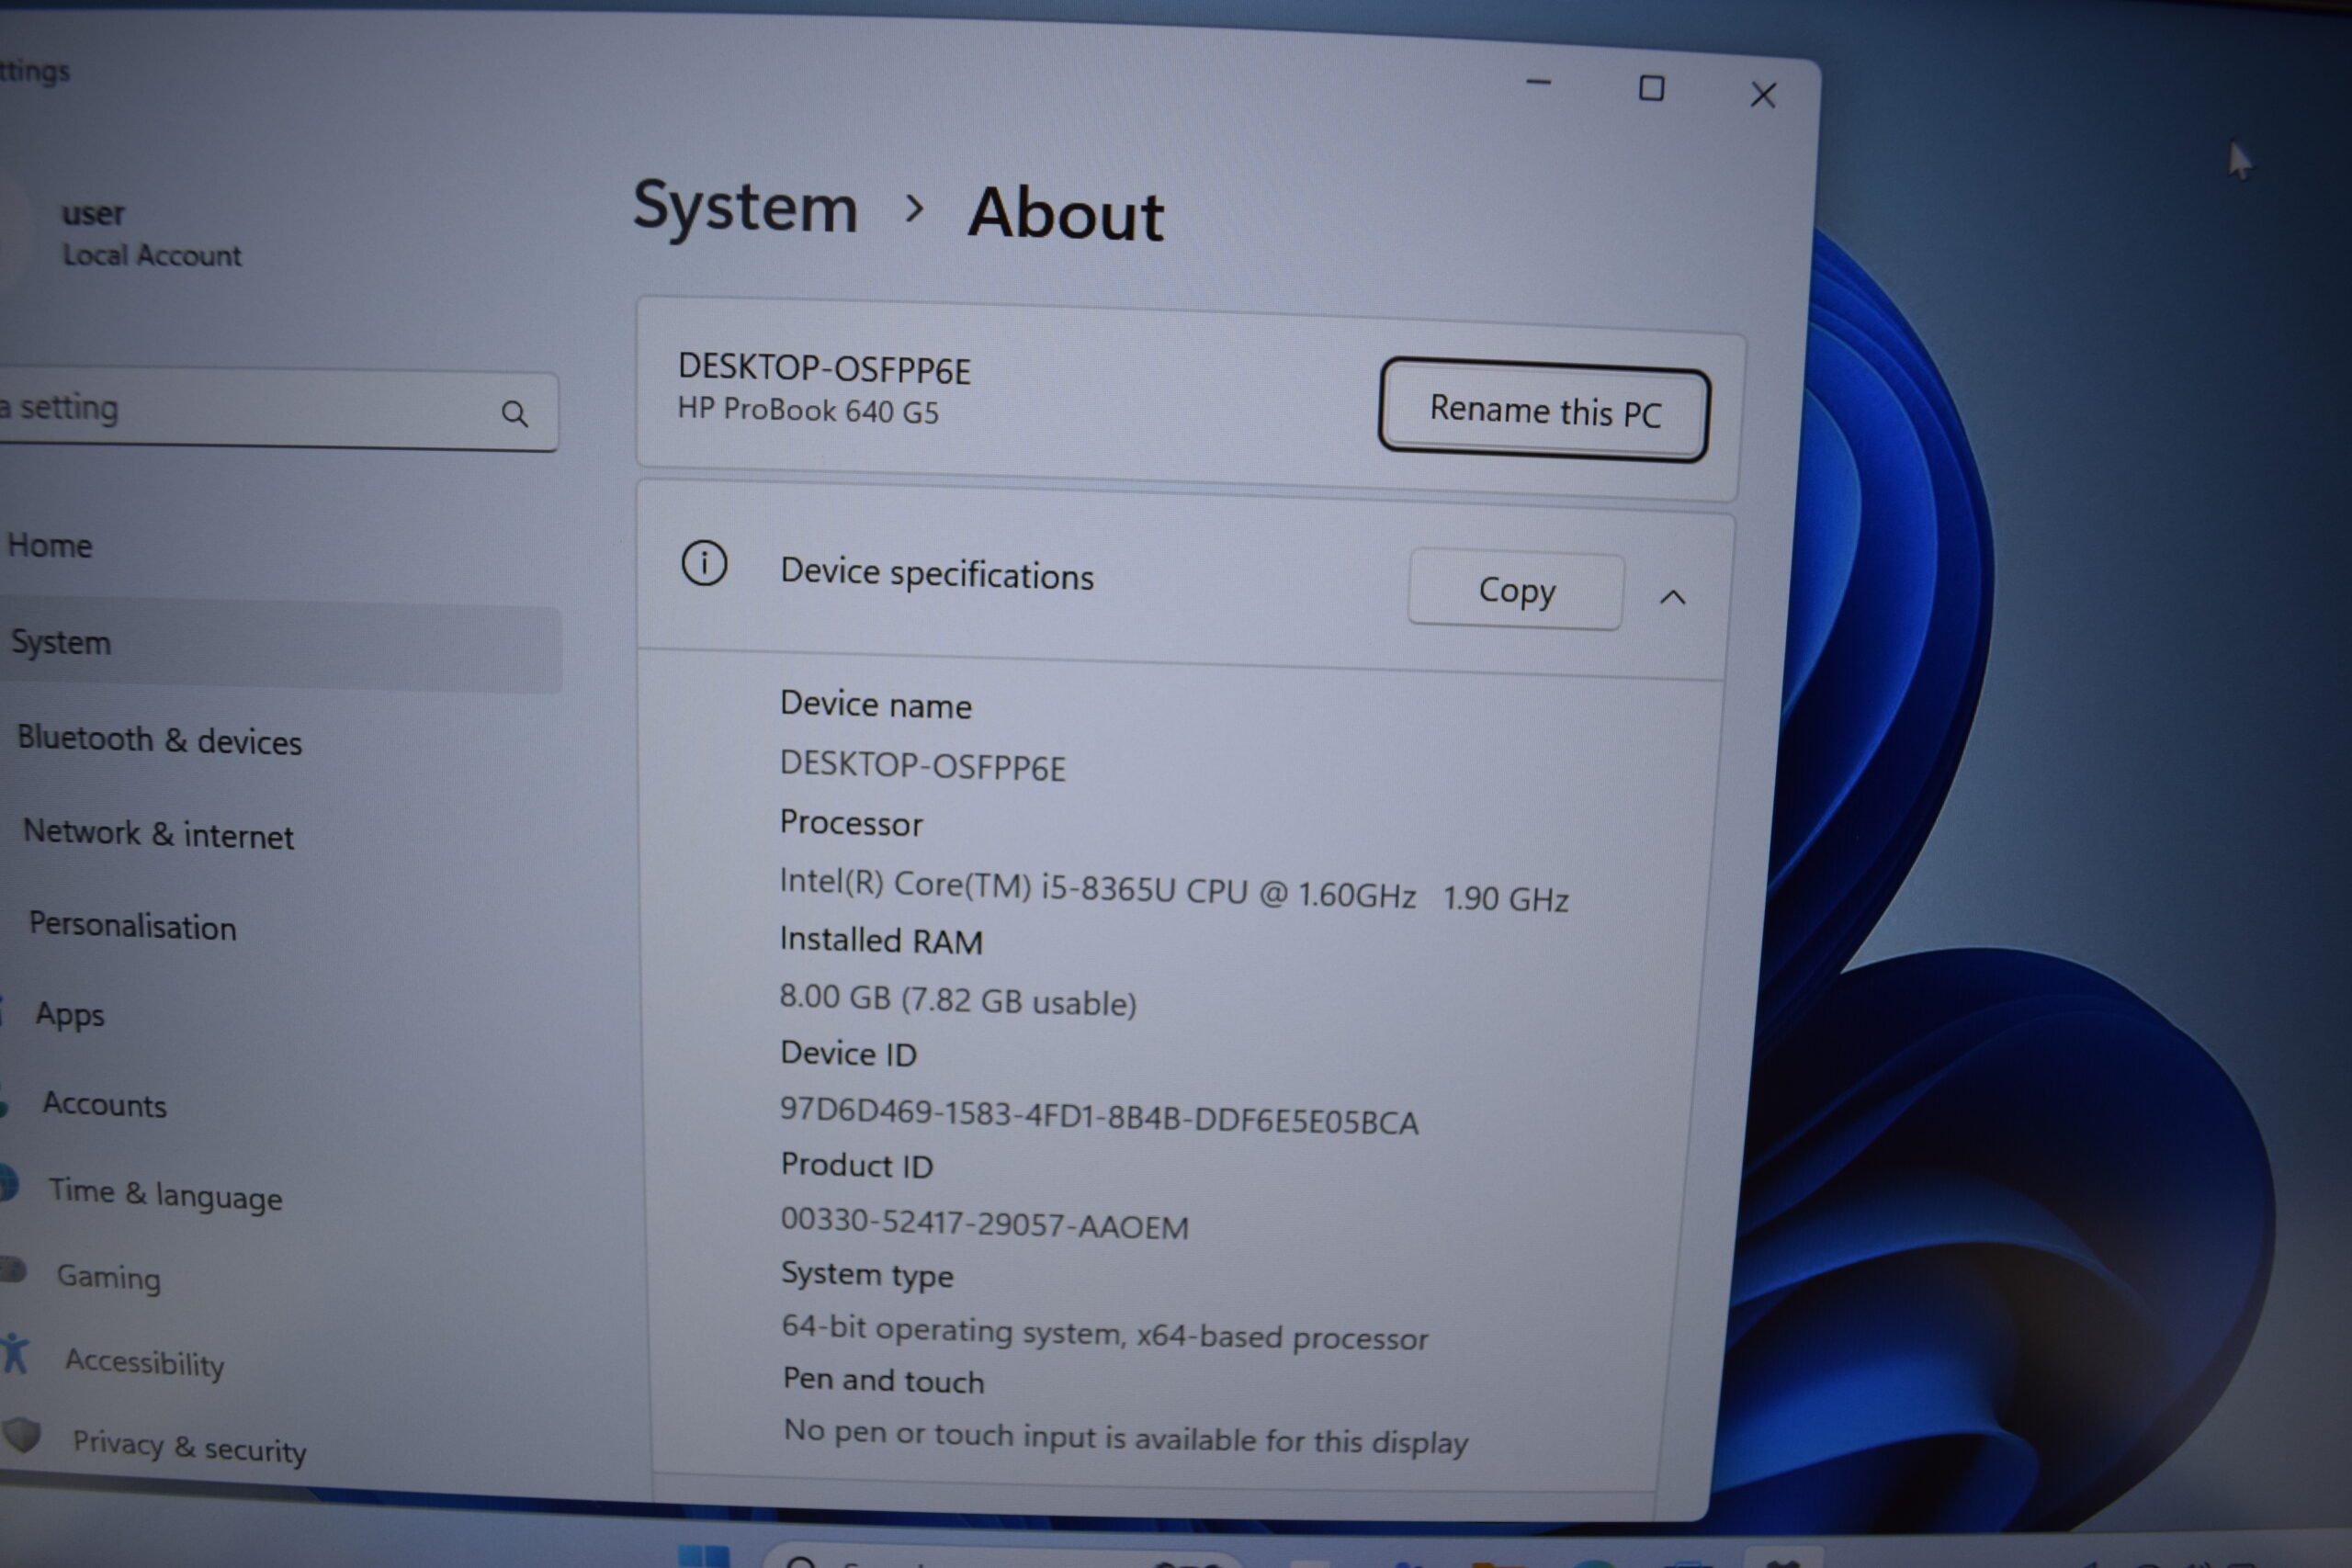Click the Product ID value 00330-52417-29057-AAOEM
The height and width of the screenshot is (1568, 2352).
pos(984,1223)
